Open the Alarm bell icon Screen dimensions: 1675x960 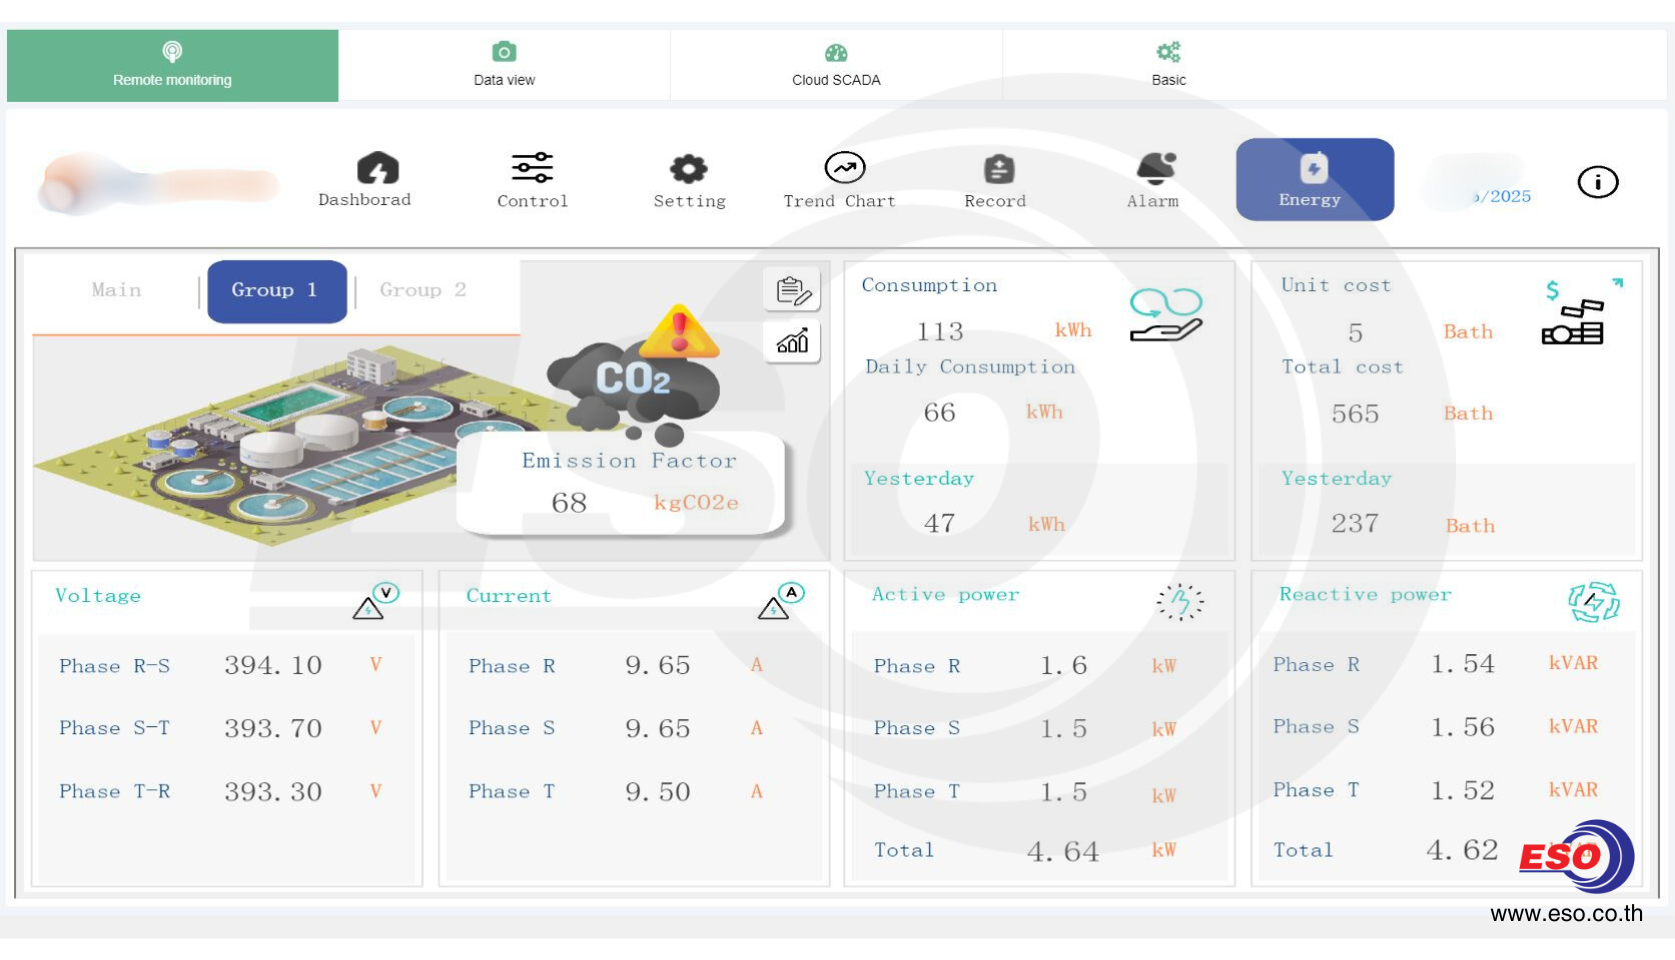click(1155, 168)
